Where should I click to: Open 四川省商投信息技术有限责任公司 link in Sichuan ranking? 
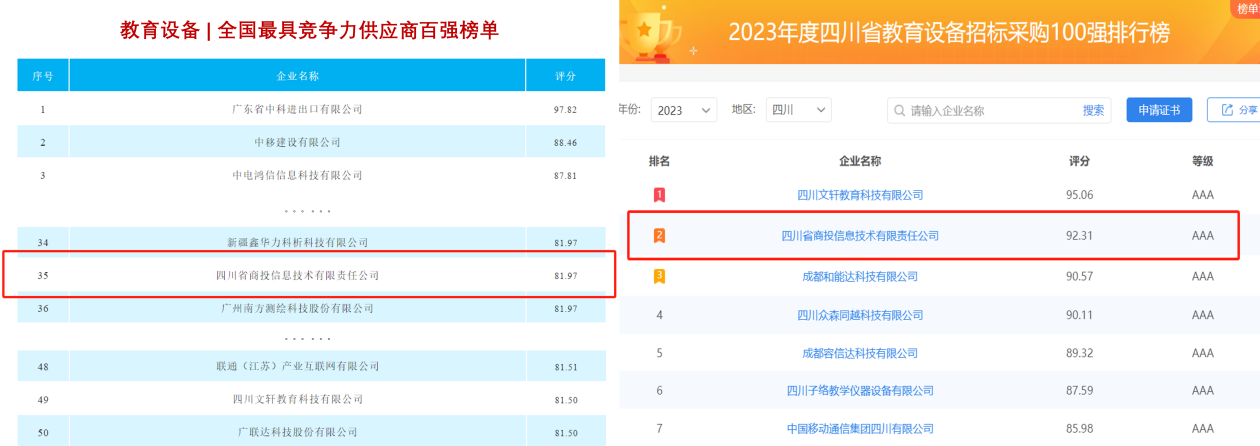point(860,236)
